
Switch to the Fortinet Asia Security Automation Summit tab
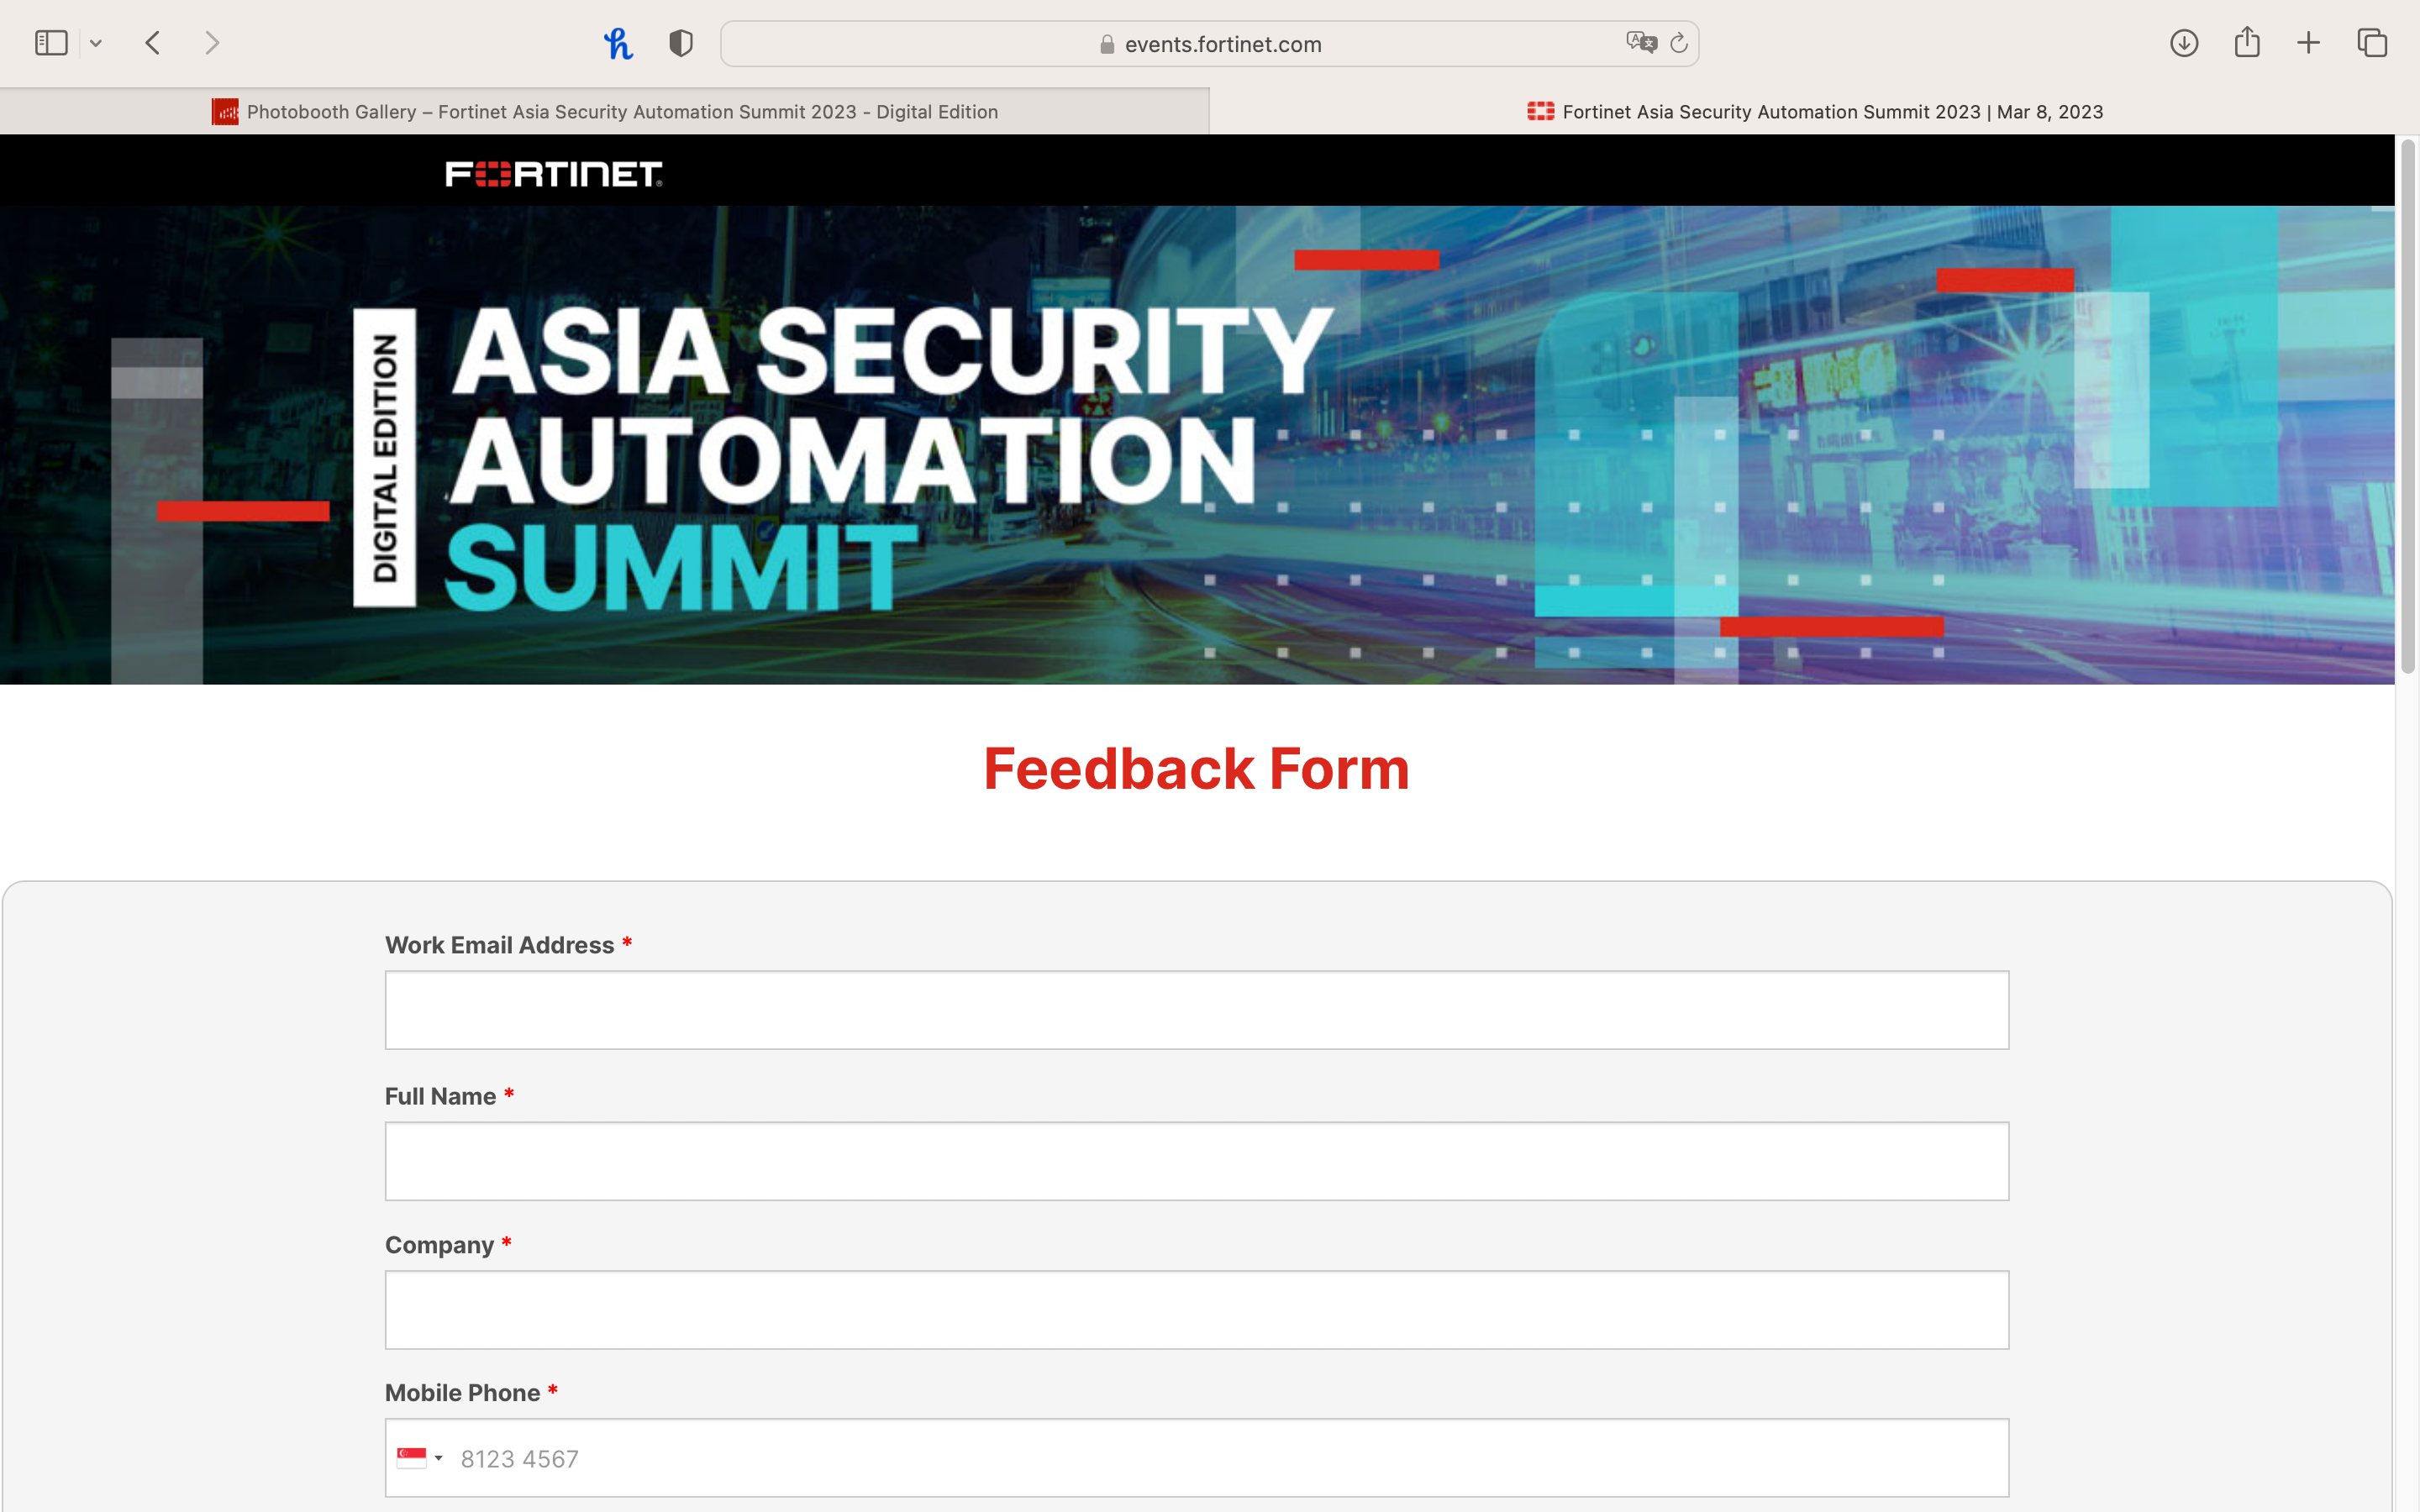[1814, 112]
